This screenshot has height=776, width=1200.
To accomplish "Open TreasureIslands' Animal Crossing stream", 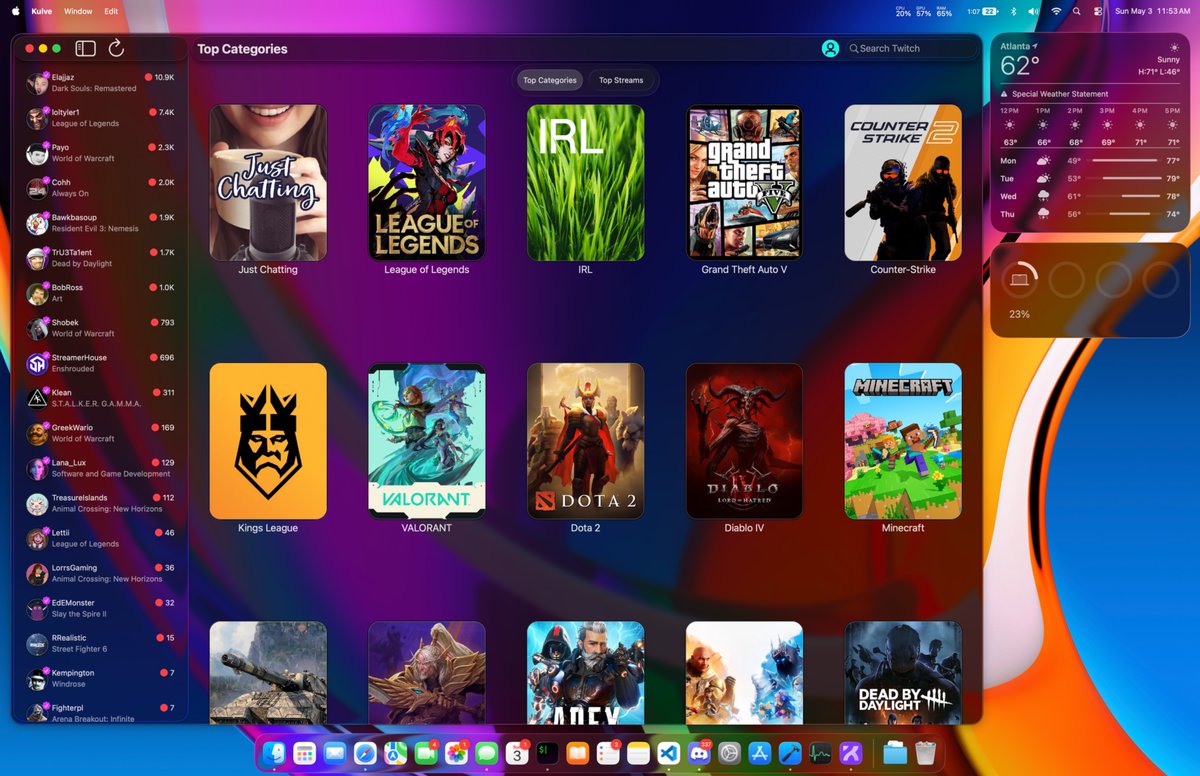I will tap(100, 503).
